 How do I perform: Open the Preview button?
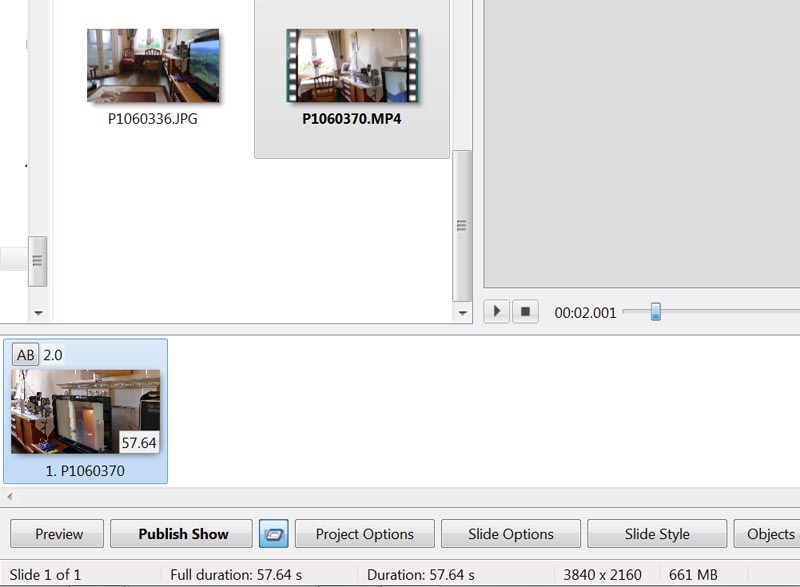(57, 534)
